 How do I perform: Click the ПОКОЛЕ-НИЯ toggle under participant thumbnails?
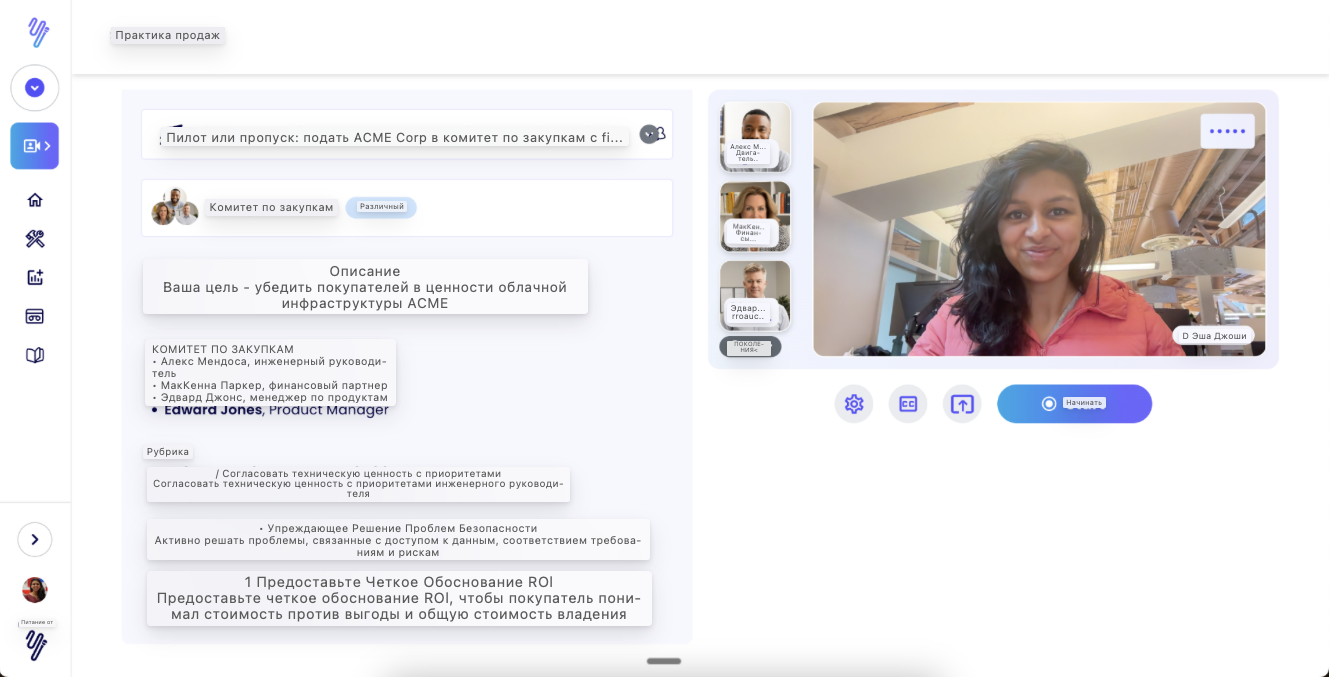click(x=750, y=347)
